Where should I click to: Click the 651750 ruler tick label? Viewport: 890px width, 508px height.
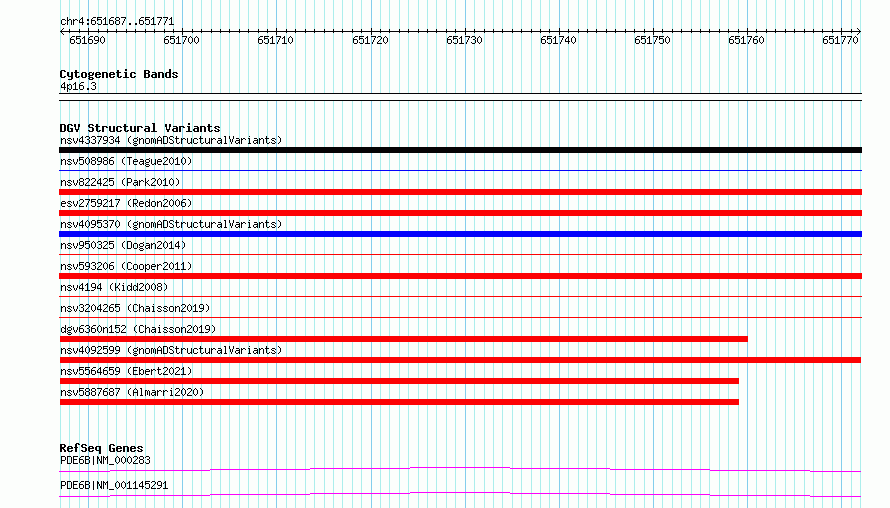[x=652, y=40]
